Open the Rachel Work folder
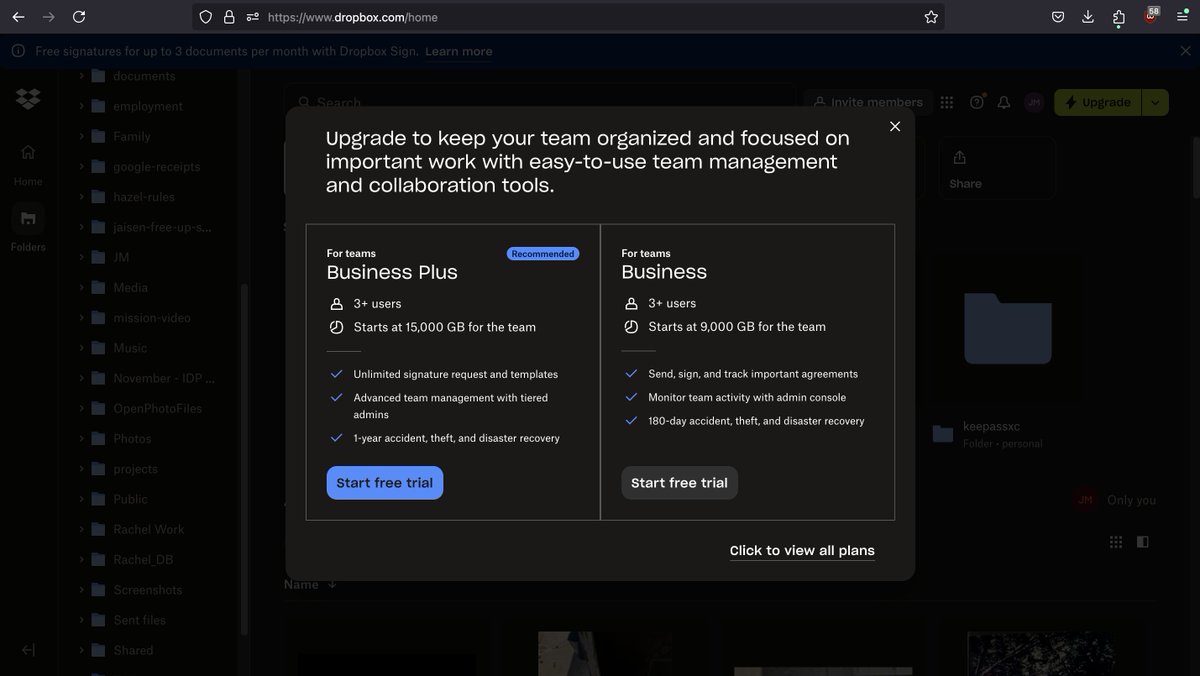1200x676 pixels. point(148,529)
